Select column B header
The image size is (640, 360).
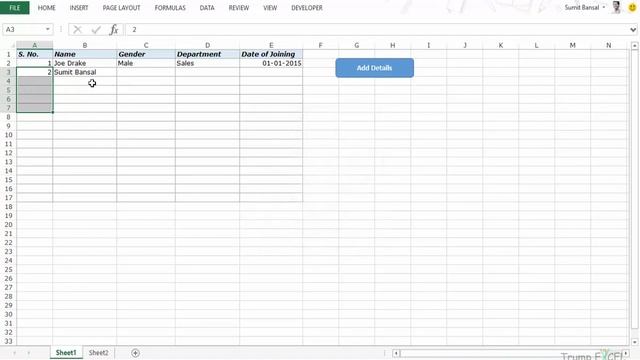(x=84, y=45)
